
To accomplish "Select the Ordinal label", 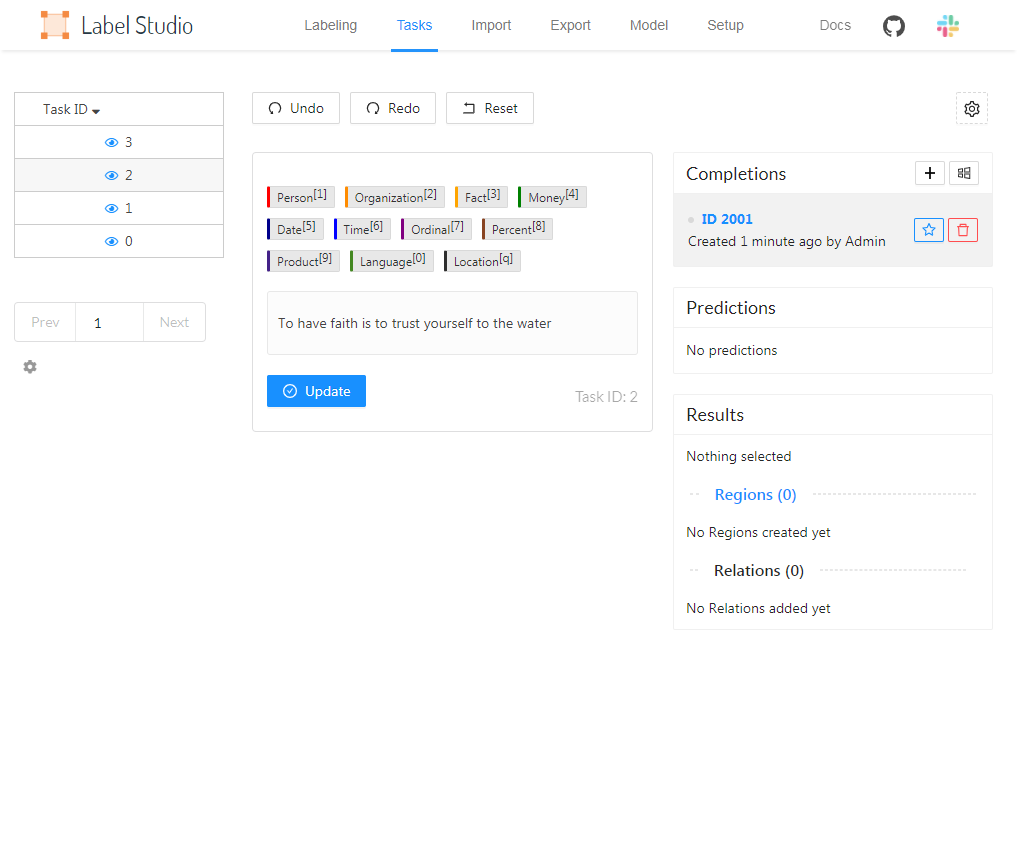I will [437, 229].
